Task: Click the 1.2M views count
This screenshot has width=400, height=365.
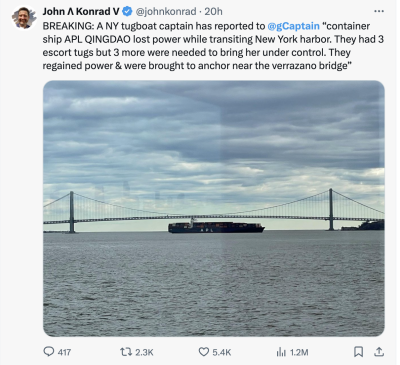Action: point(299,352)
